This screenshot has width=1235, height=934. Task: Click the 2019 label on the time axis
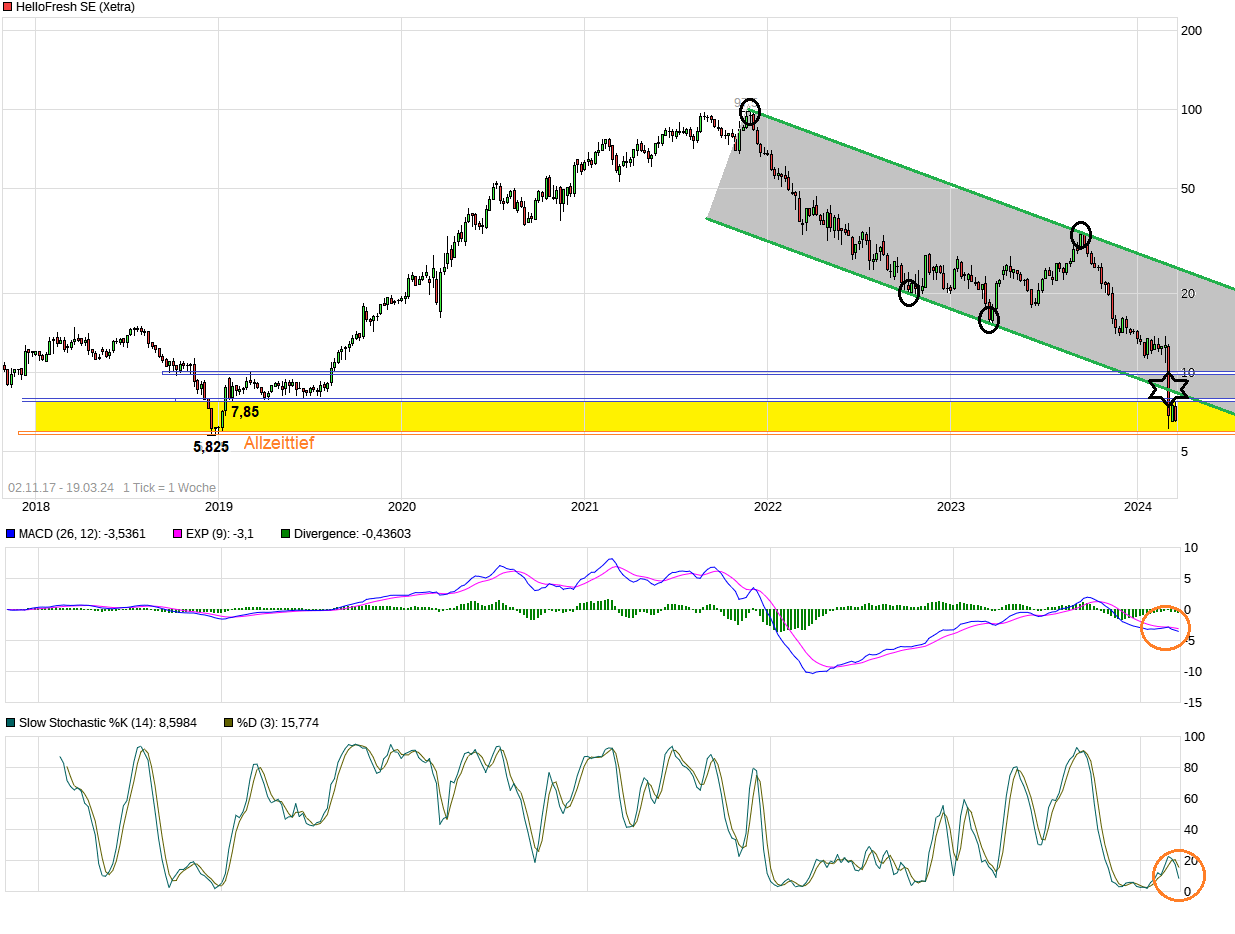tap(218, 507)
